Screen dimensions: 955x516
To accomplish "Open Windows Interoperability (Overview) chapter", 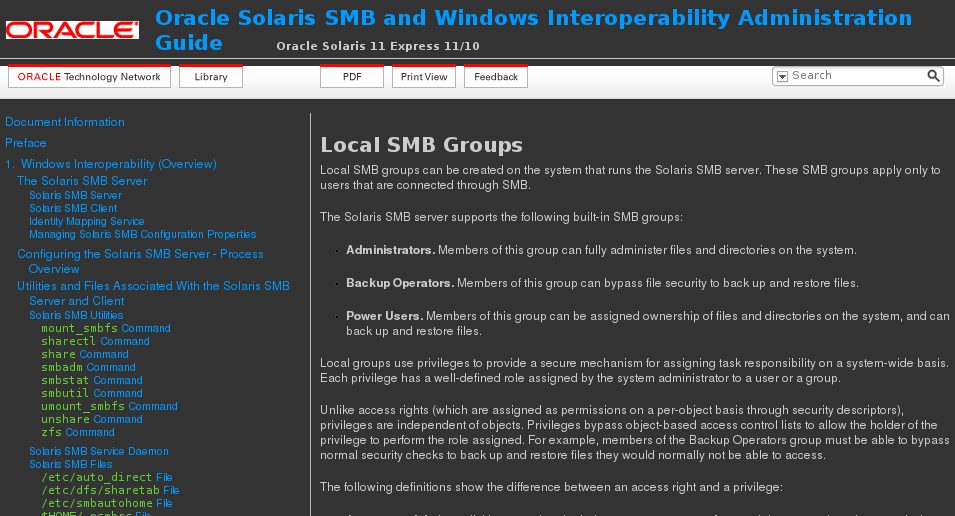I will click(x=119, y=164).
